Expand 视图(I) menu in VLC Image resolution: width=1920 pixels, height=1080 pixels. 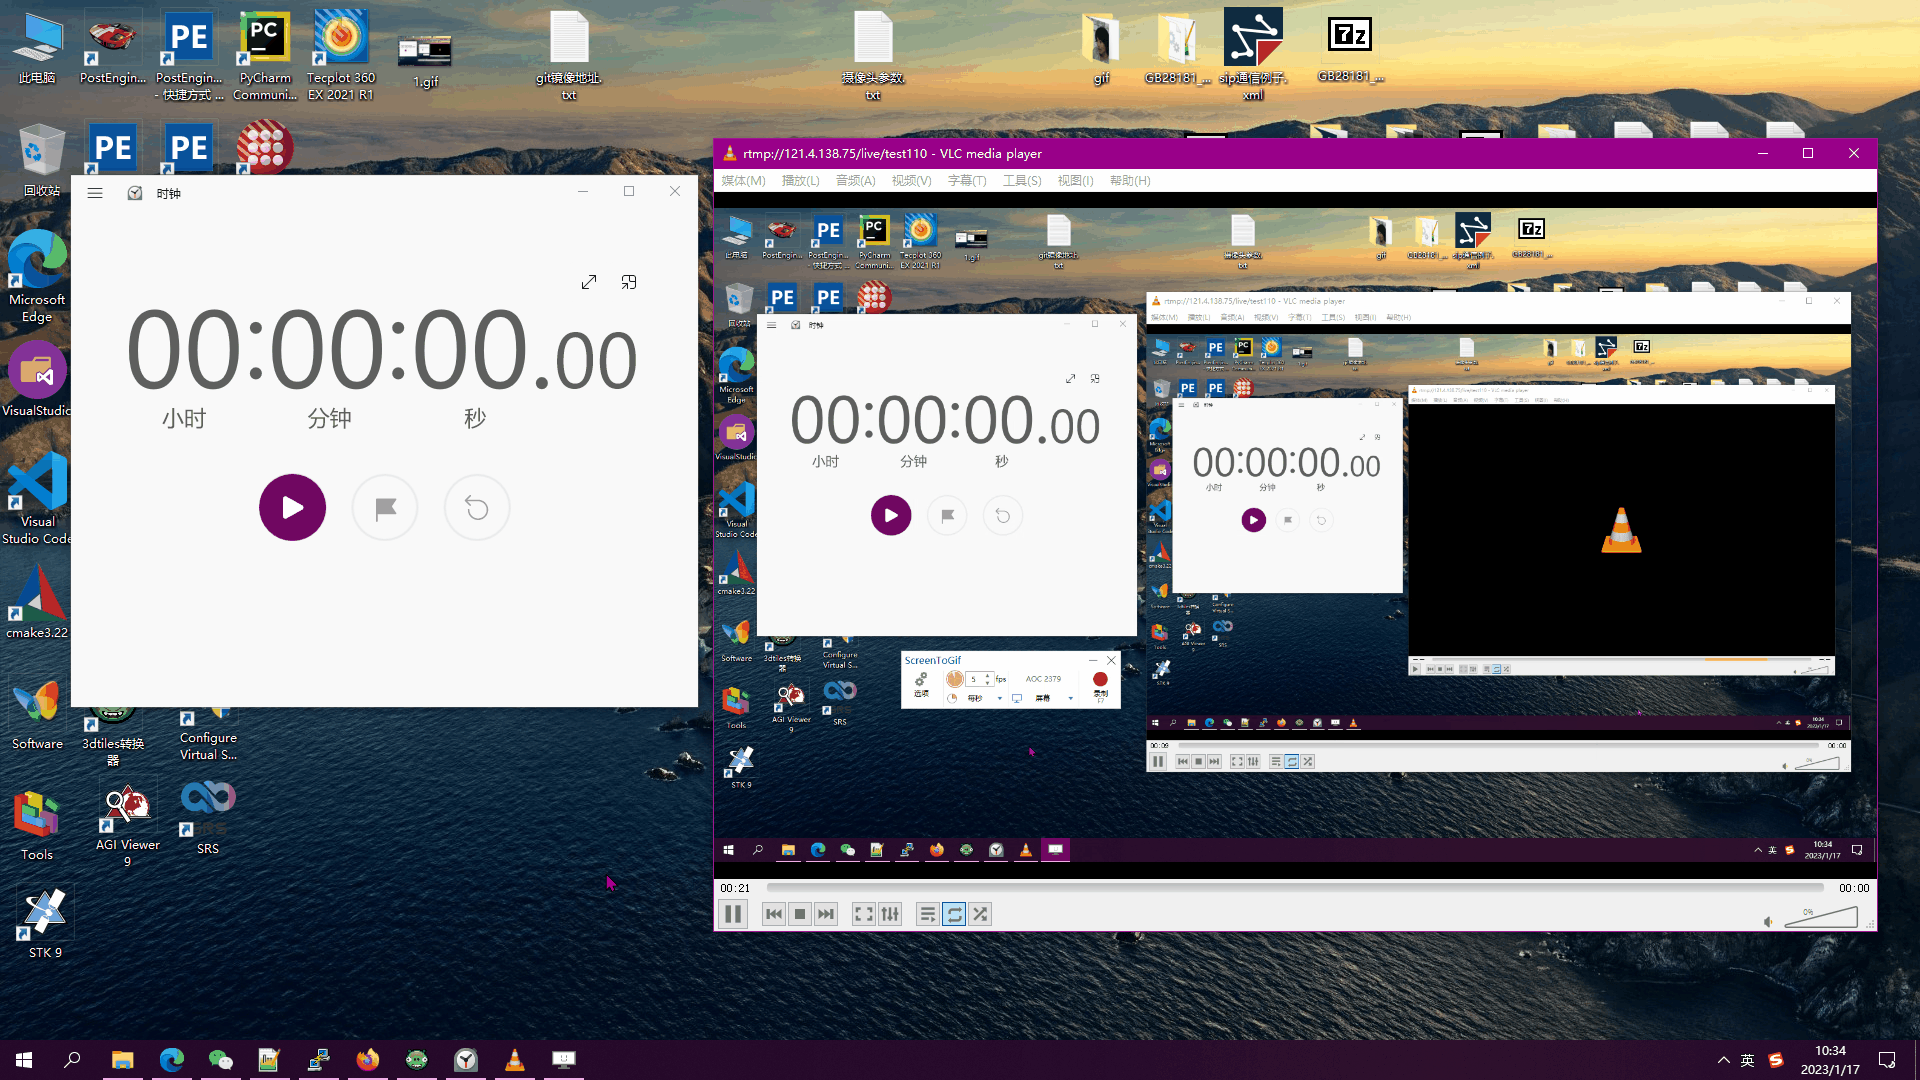pyautogui.click(x=1075, y=181)
